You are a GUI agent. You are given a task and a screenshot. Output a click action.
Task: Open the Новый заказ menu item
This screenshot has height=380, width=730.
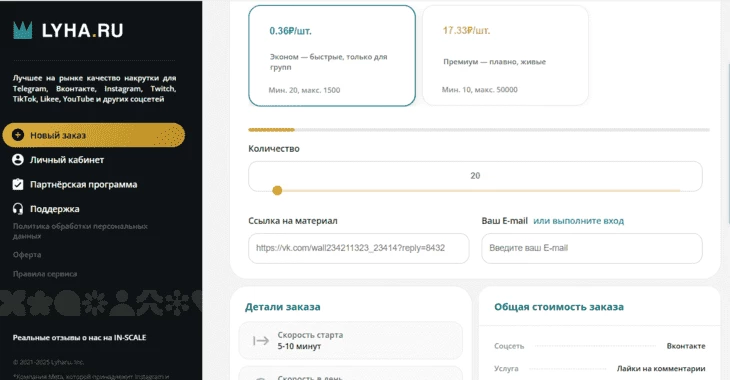pos(94,135)
